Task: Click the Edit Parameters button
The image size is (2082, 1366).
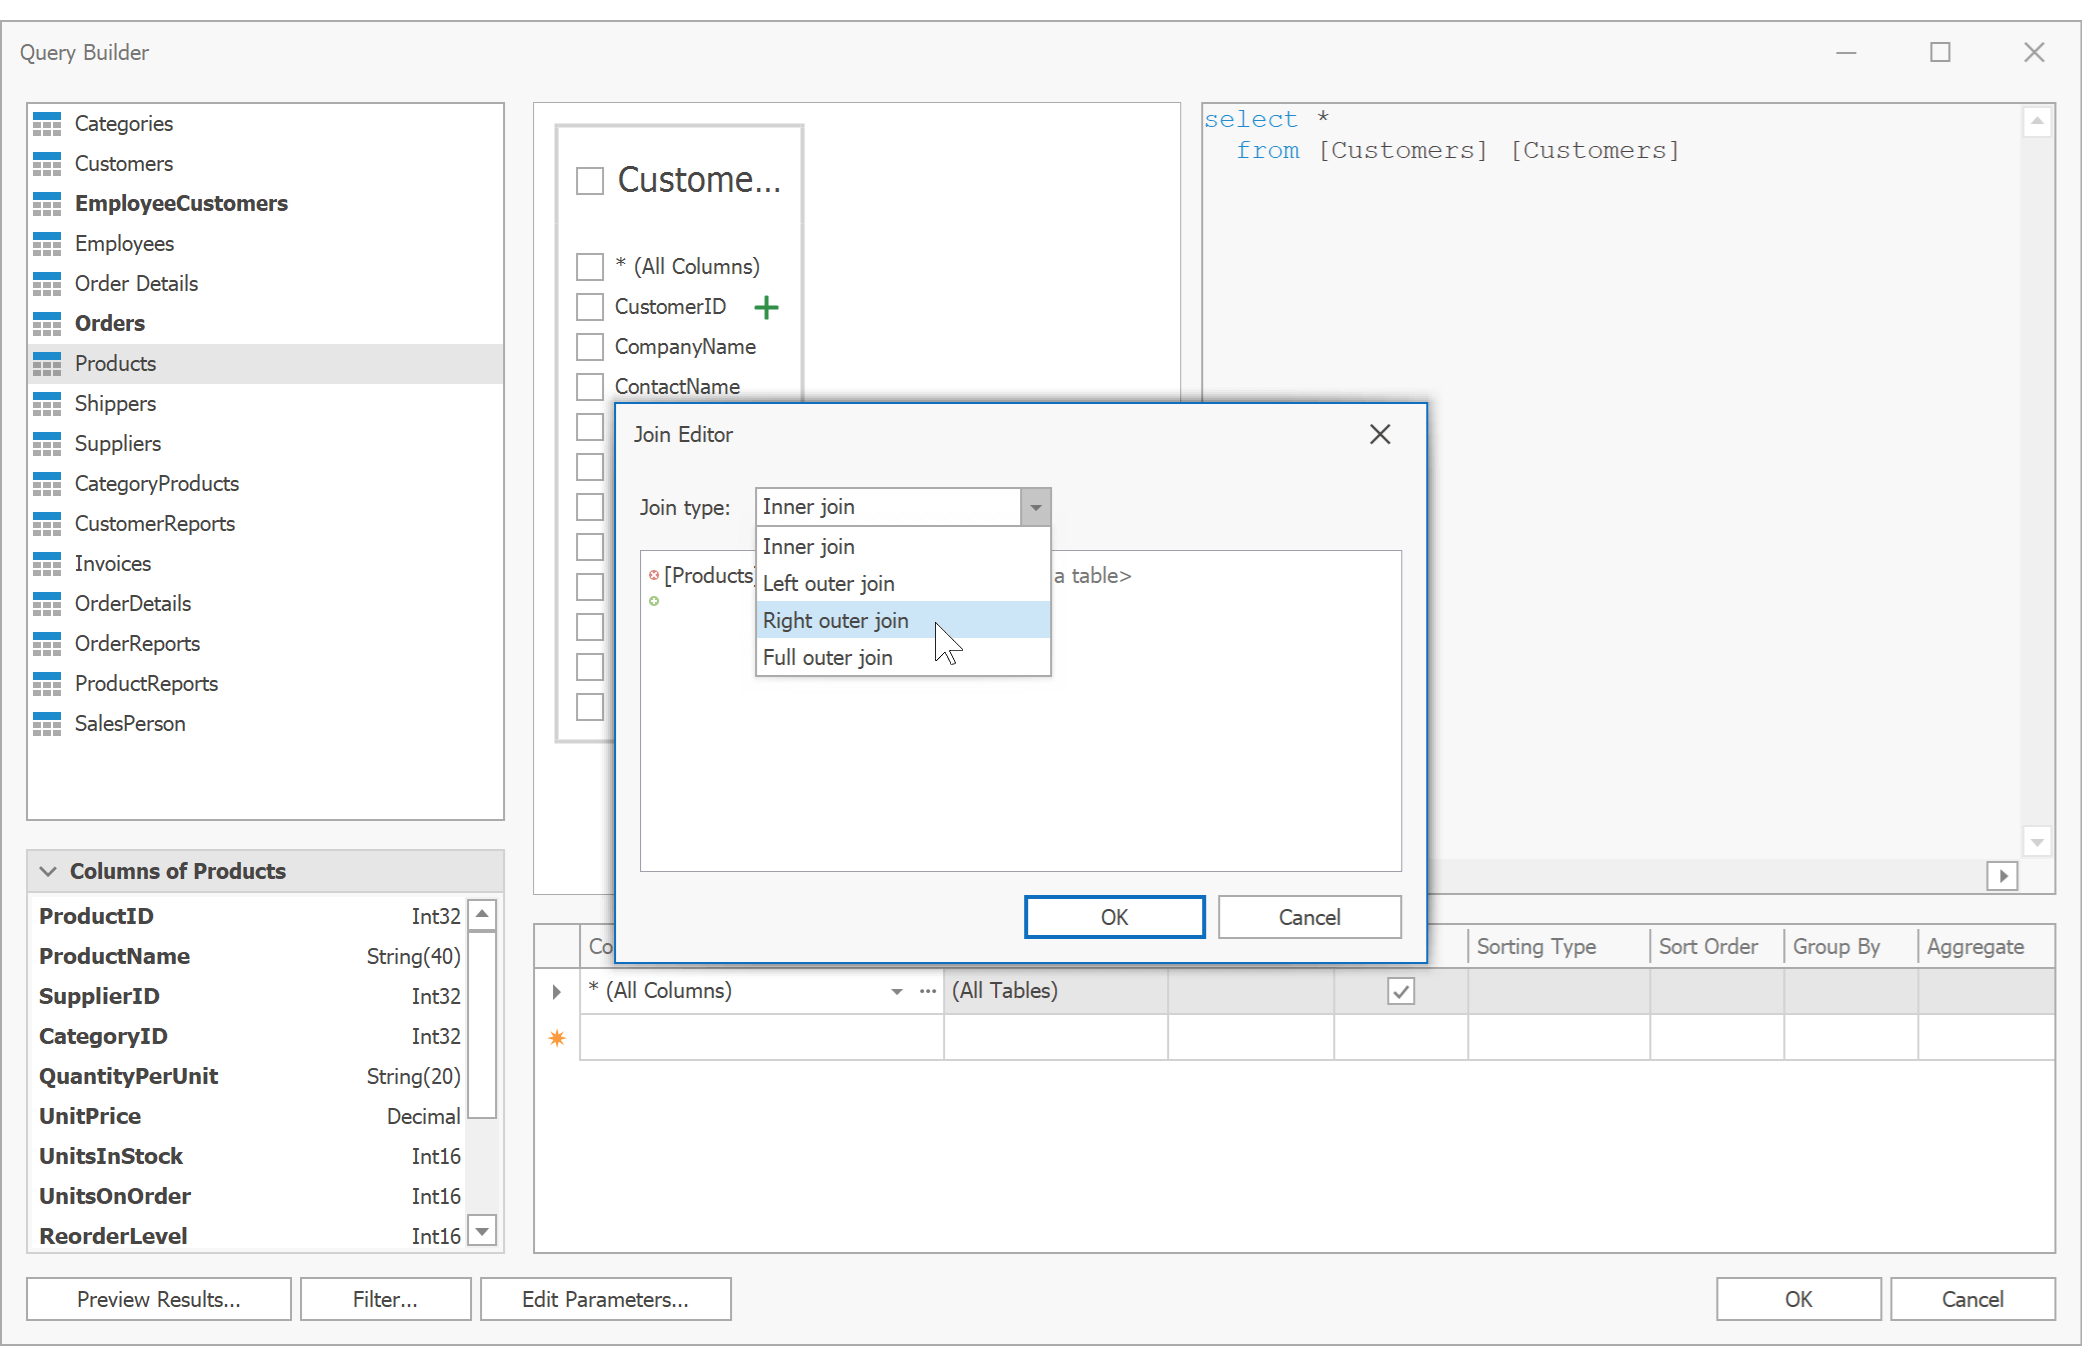Action: (605, 1298)
